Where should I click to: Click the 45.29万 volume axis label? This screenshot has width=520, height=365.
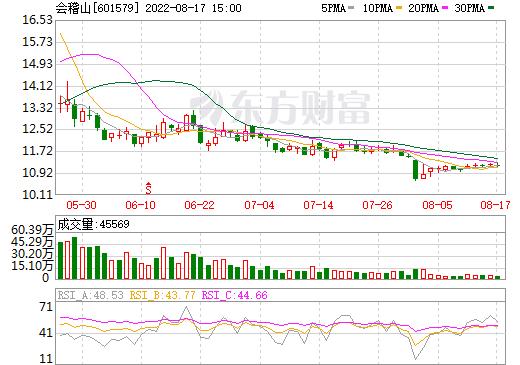pyautogui.click(x=32, y=242)
